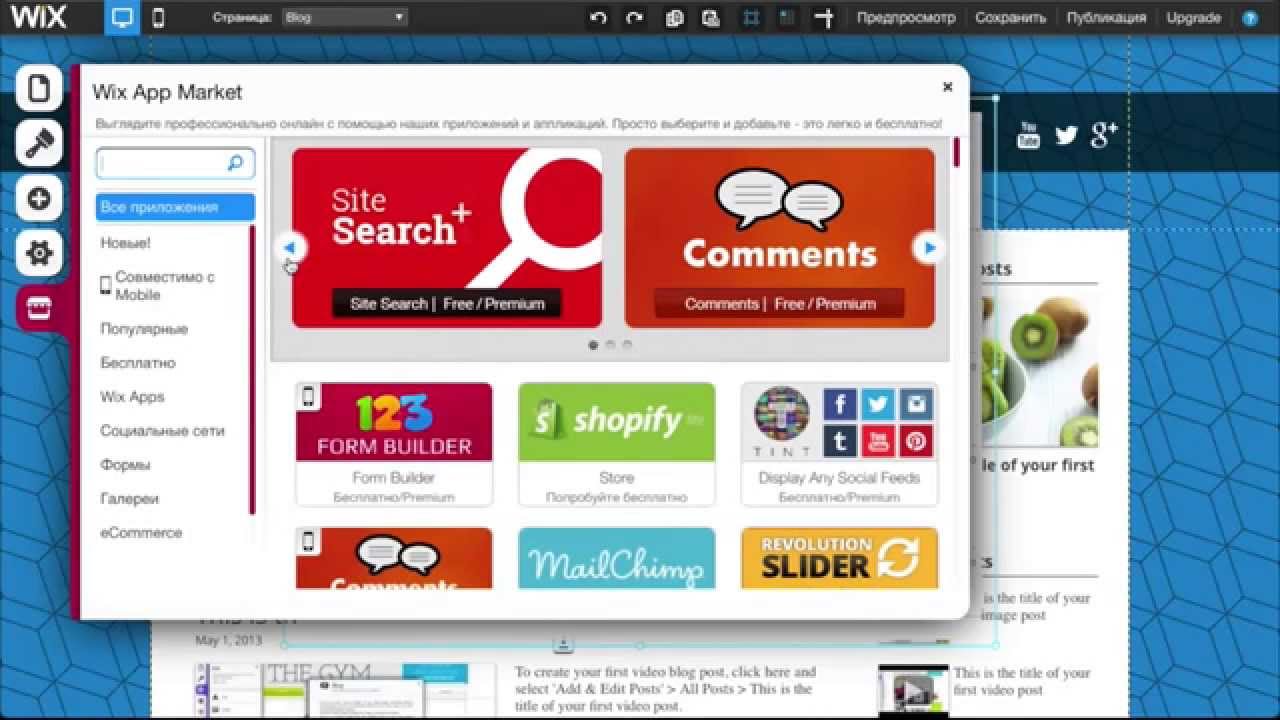This screenshot has width=1280, height=720.
Task: Open the help question mark icon
Action: pos(1250,18)
